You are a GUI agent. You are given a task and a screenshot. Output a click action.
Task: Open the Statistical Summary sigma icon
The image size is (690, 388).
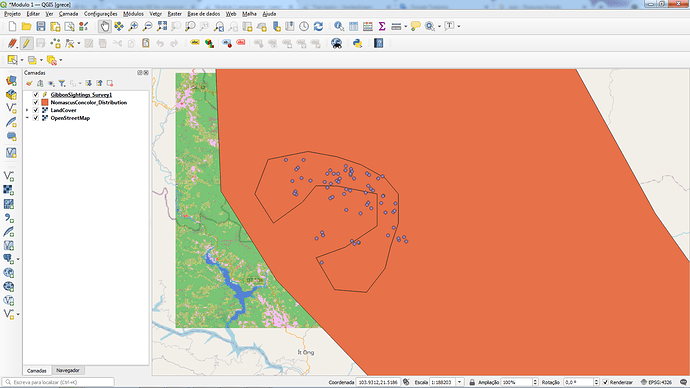coord(382,26)
